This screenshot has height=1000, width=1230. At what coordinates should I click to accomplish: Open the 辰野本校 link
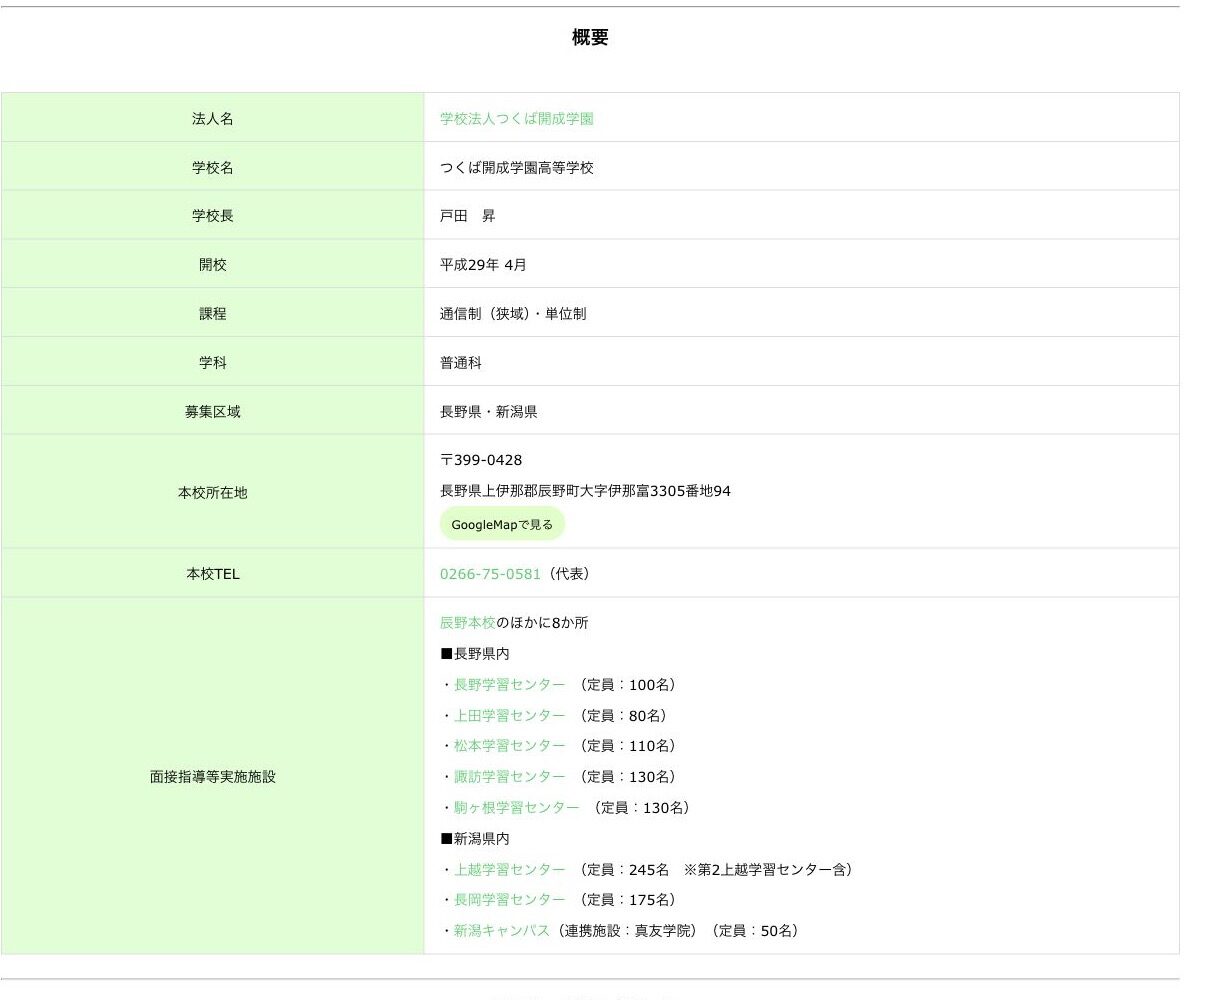tap(468, 623)
